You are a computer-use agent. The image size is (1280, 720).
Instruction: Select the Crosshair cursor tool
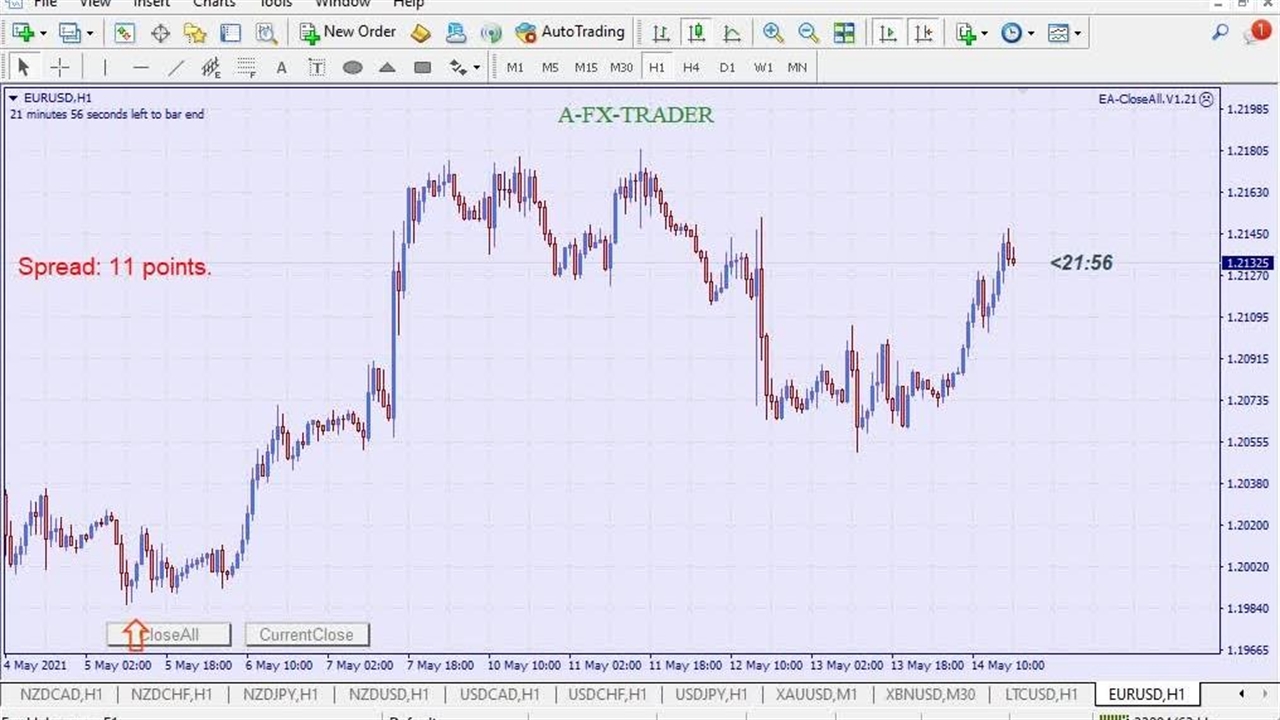60,67
